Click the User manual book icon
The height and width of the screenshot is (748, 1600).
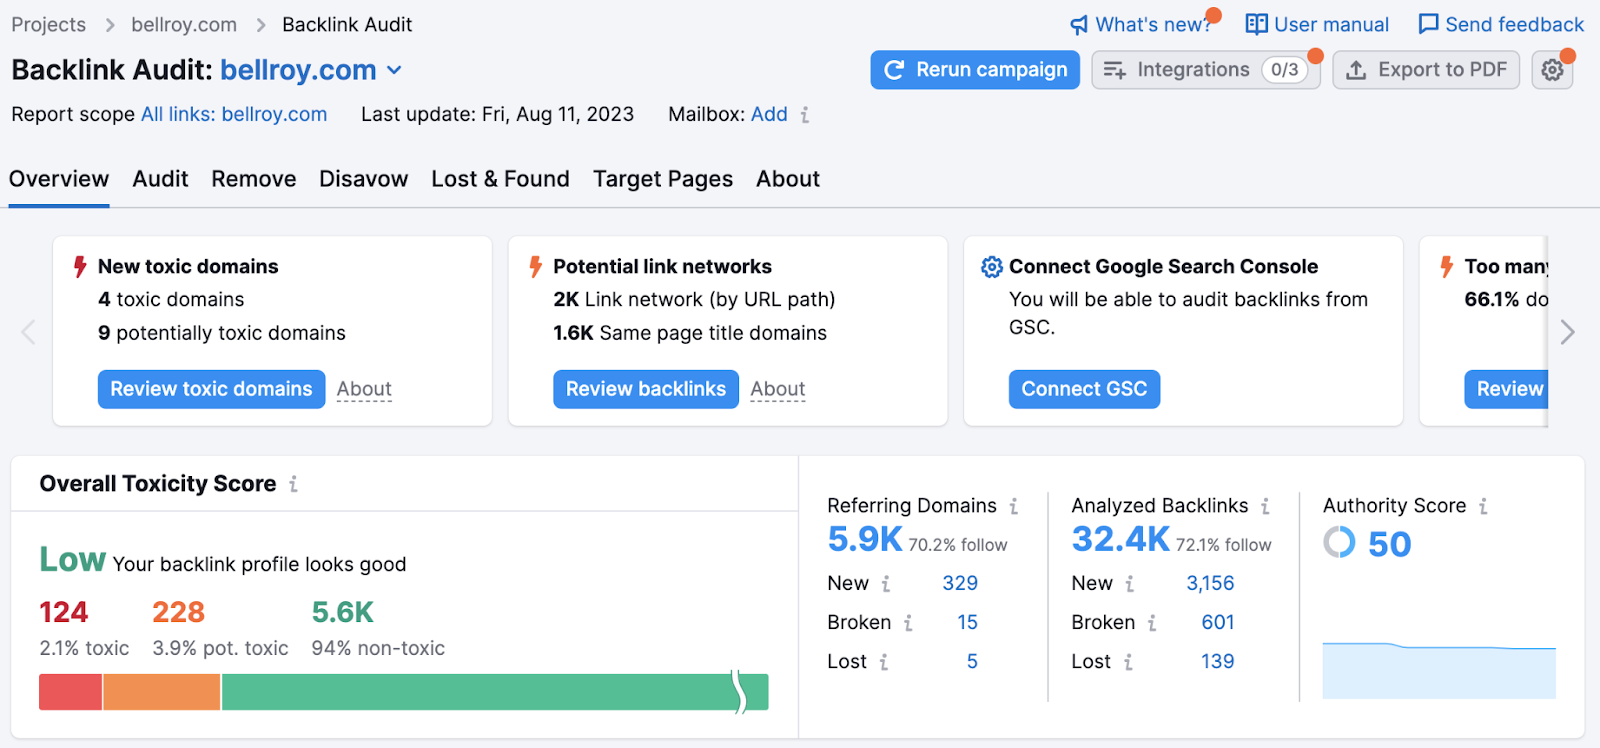[1256, 24]
